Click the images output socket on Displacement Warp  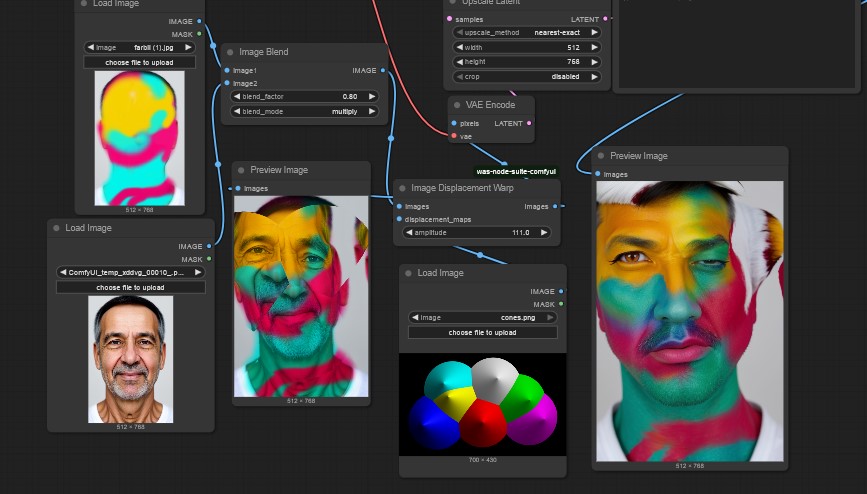tap(555, 206)
